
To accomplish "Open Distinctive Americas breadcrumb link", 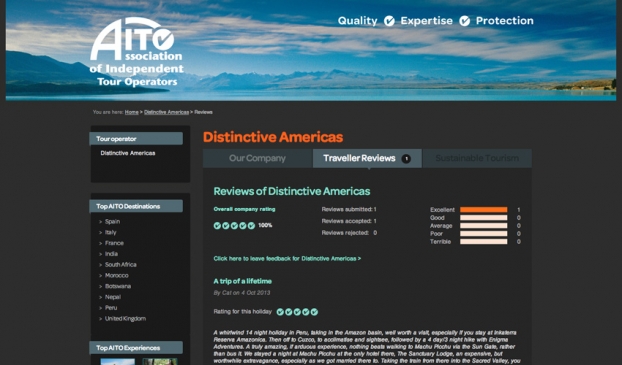I will coord(166,112).
